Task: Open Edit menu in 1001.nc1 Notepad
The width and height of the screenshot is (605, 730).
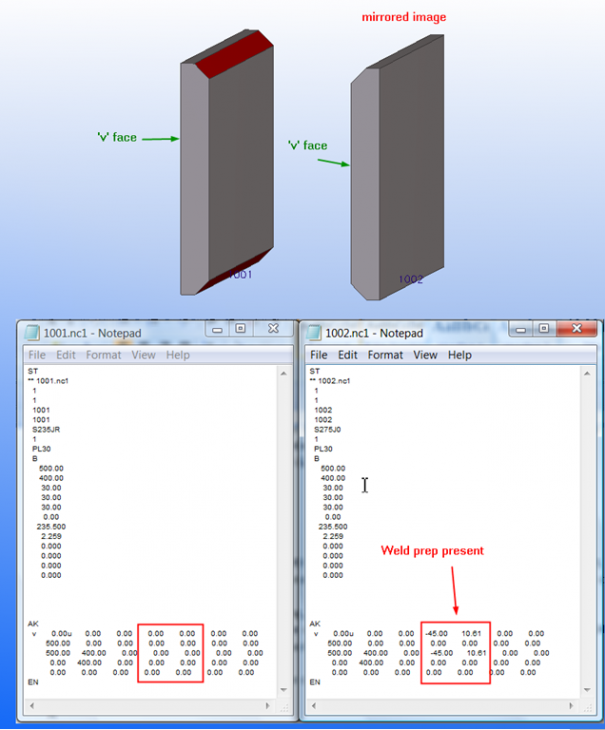Action: [x=66, y=355]
